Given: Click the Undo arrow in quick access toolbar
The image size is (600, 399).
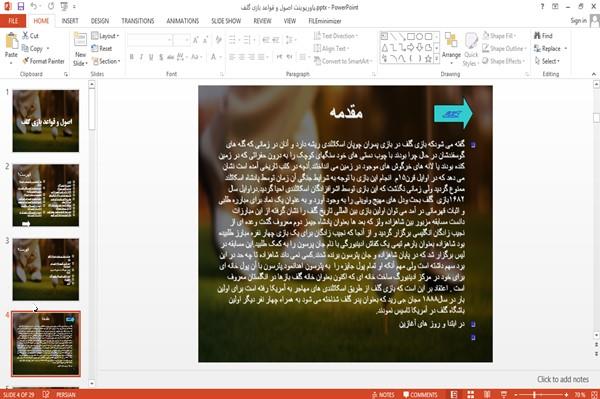Looking at the screenshot, I should tap(34, 6).
